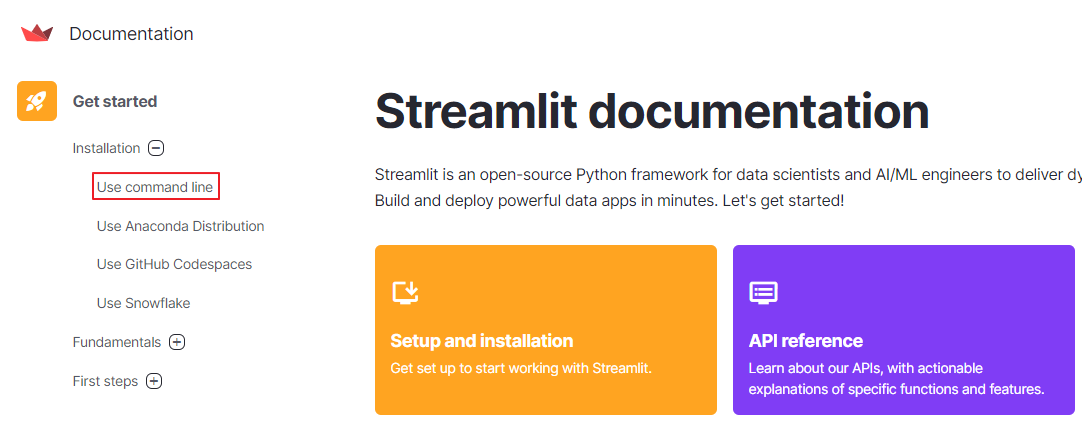Select Use command line page
This screenshot has width=1082, height=421.
pos(155,186)
